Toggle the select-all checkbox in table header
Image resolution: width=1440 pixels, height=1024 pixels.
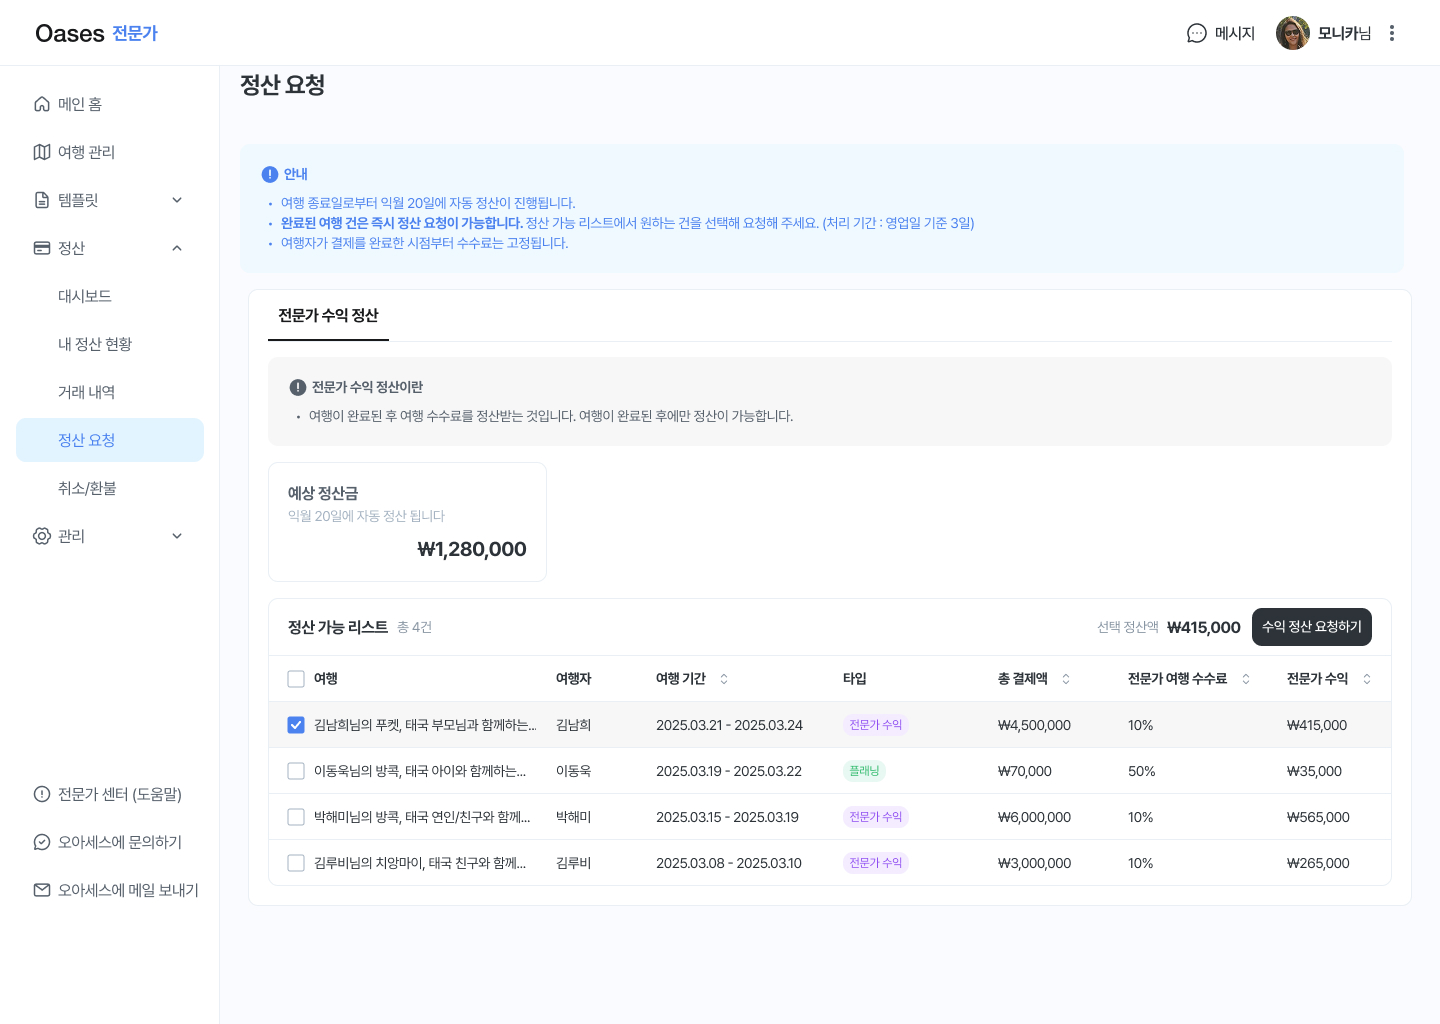(296, 679)
